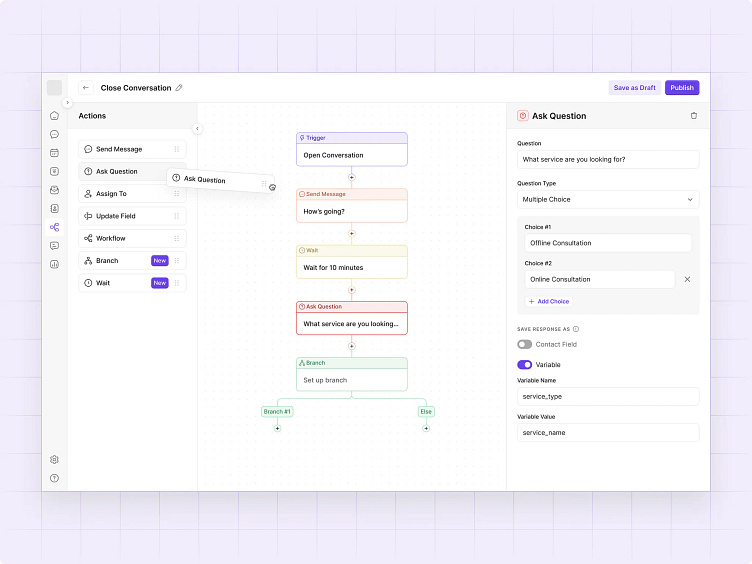Disable the Variable toggle
The width and height of the screenshot is (752, 564).
[x=525, y=364]
